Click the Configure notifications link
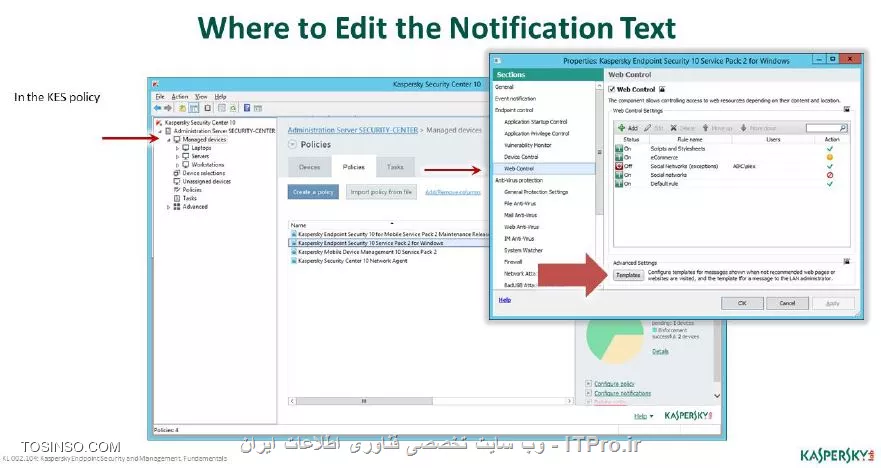 pyautogui.click(x=622, y=393)
